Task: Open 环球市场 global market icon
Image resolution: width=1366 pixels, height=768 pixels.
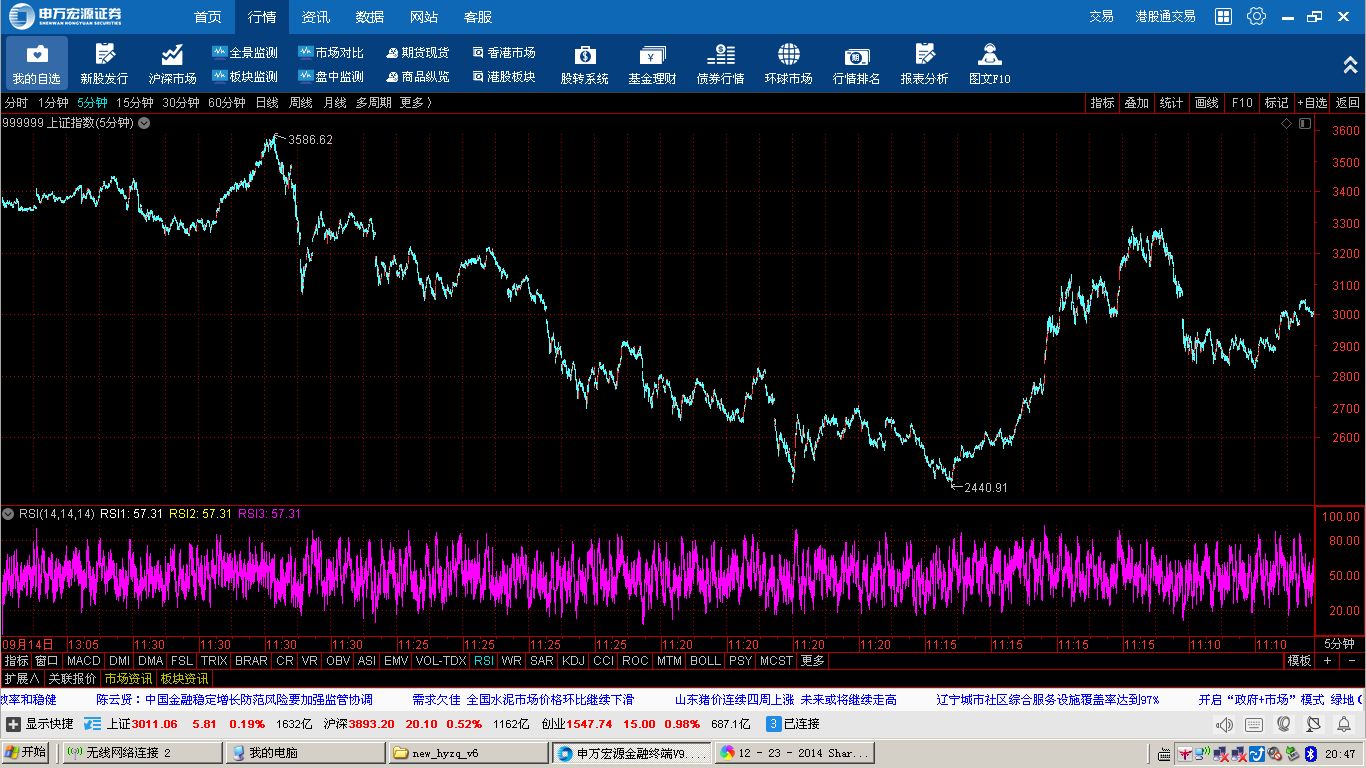Action: (x=788, y=63)
